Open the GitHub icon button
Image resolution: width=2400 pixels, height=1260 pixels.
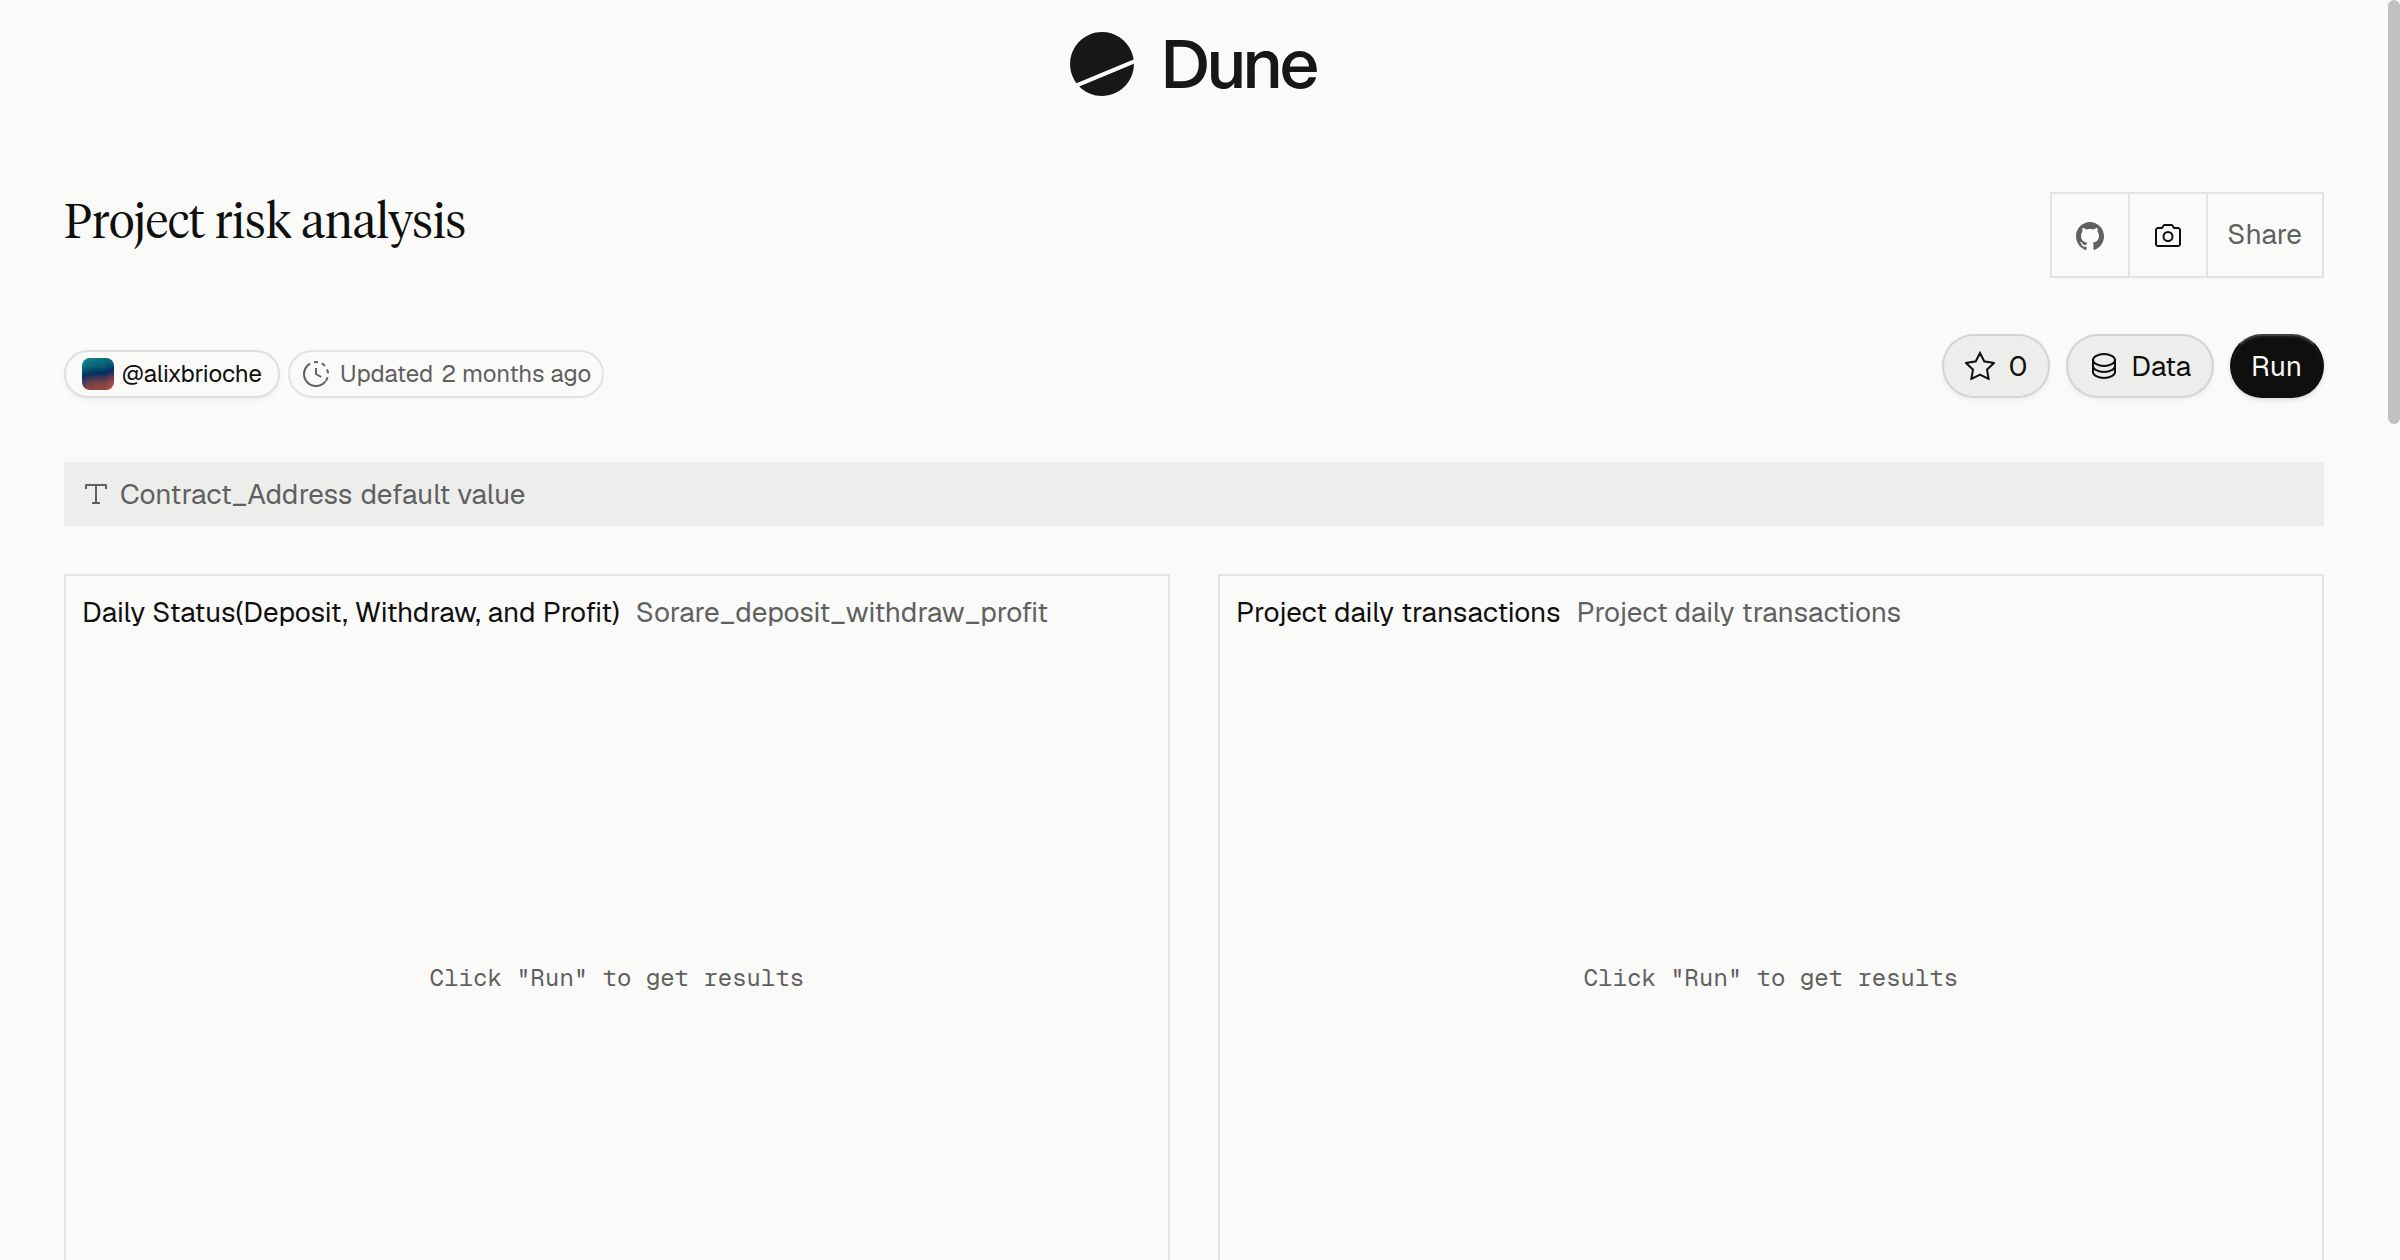2089,235
